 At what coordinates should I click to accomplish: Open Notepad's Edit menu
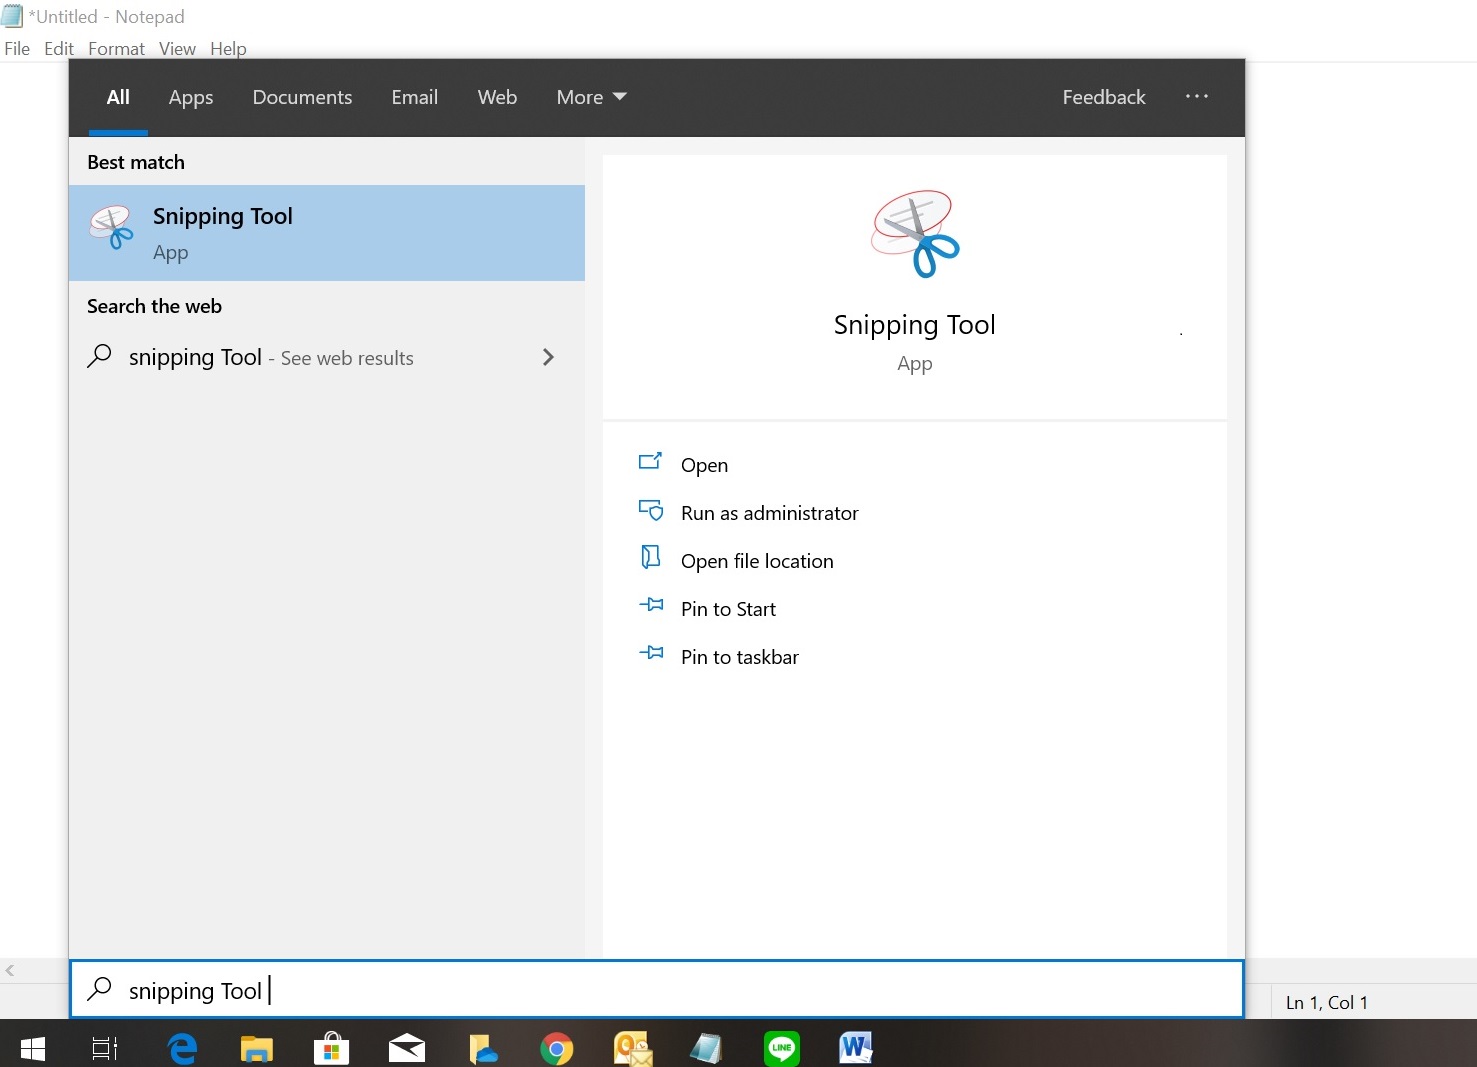coord(59,48)
